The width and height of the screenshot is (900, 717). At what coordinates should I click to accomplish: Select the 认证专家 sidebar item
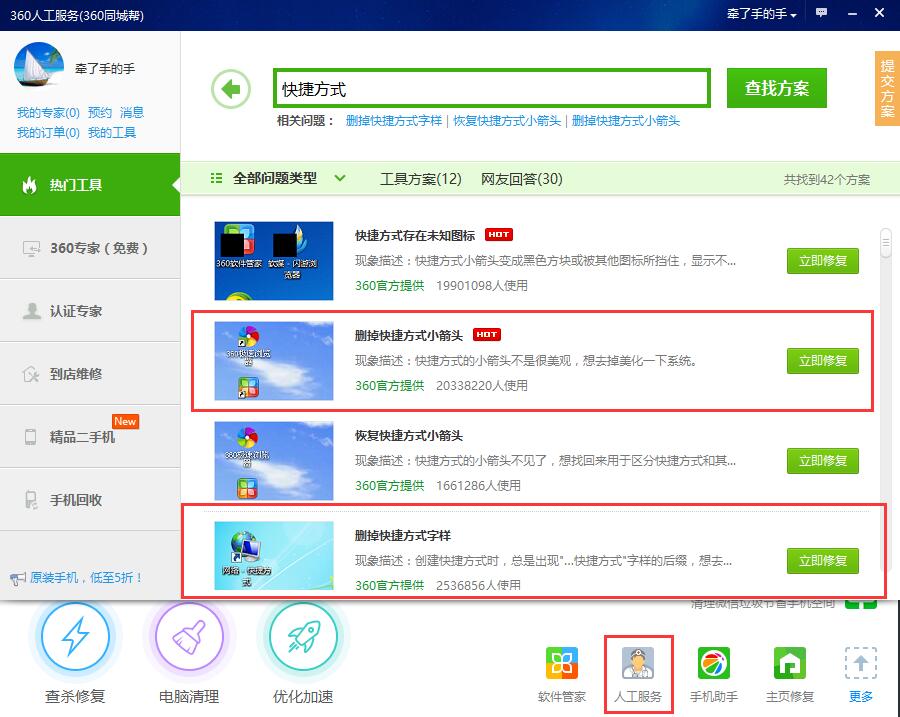coord(90,311)
